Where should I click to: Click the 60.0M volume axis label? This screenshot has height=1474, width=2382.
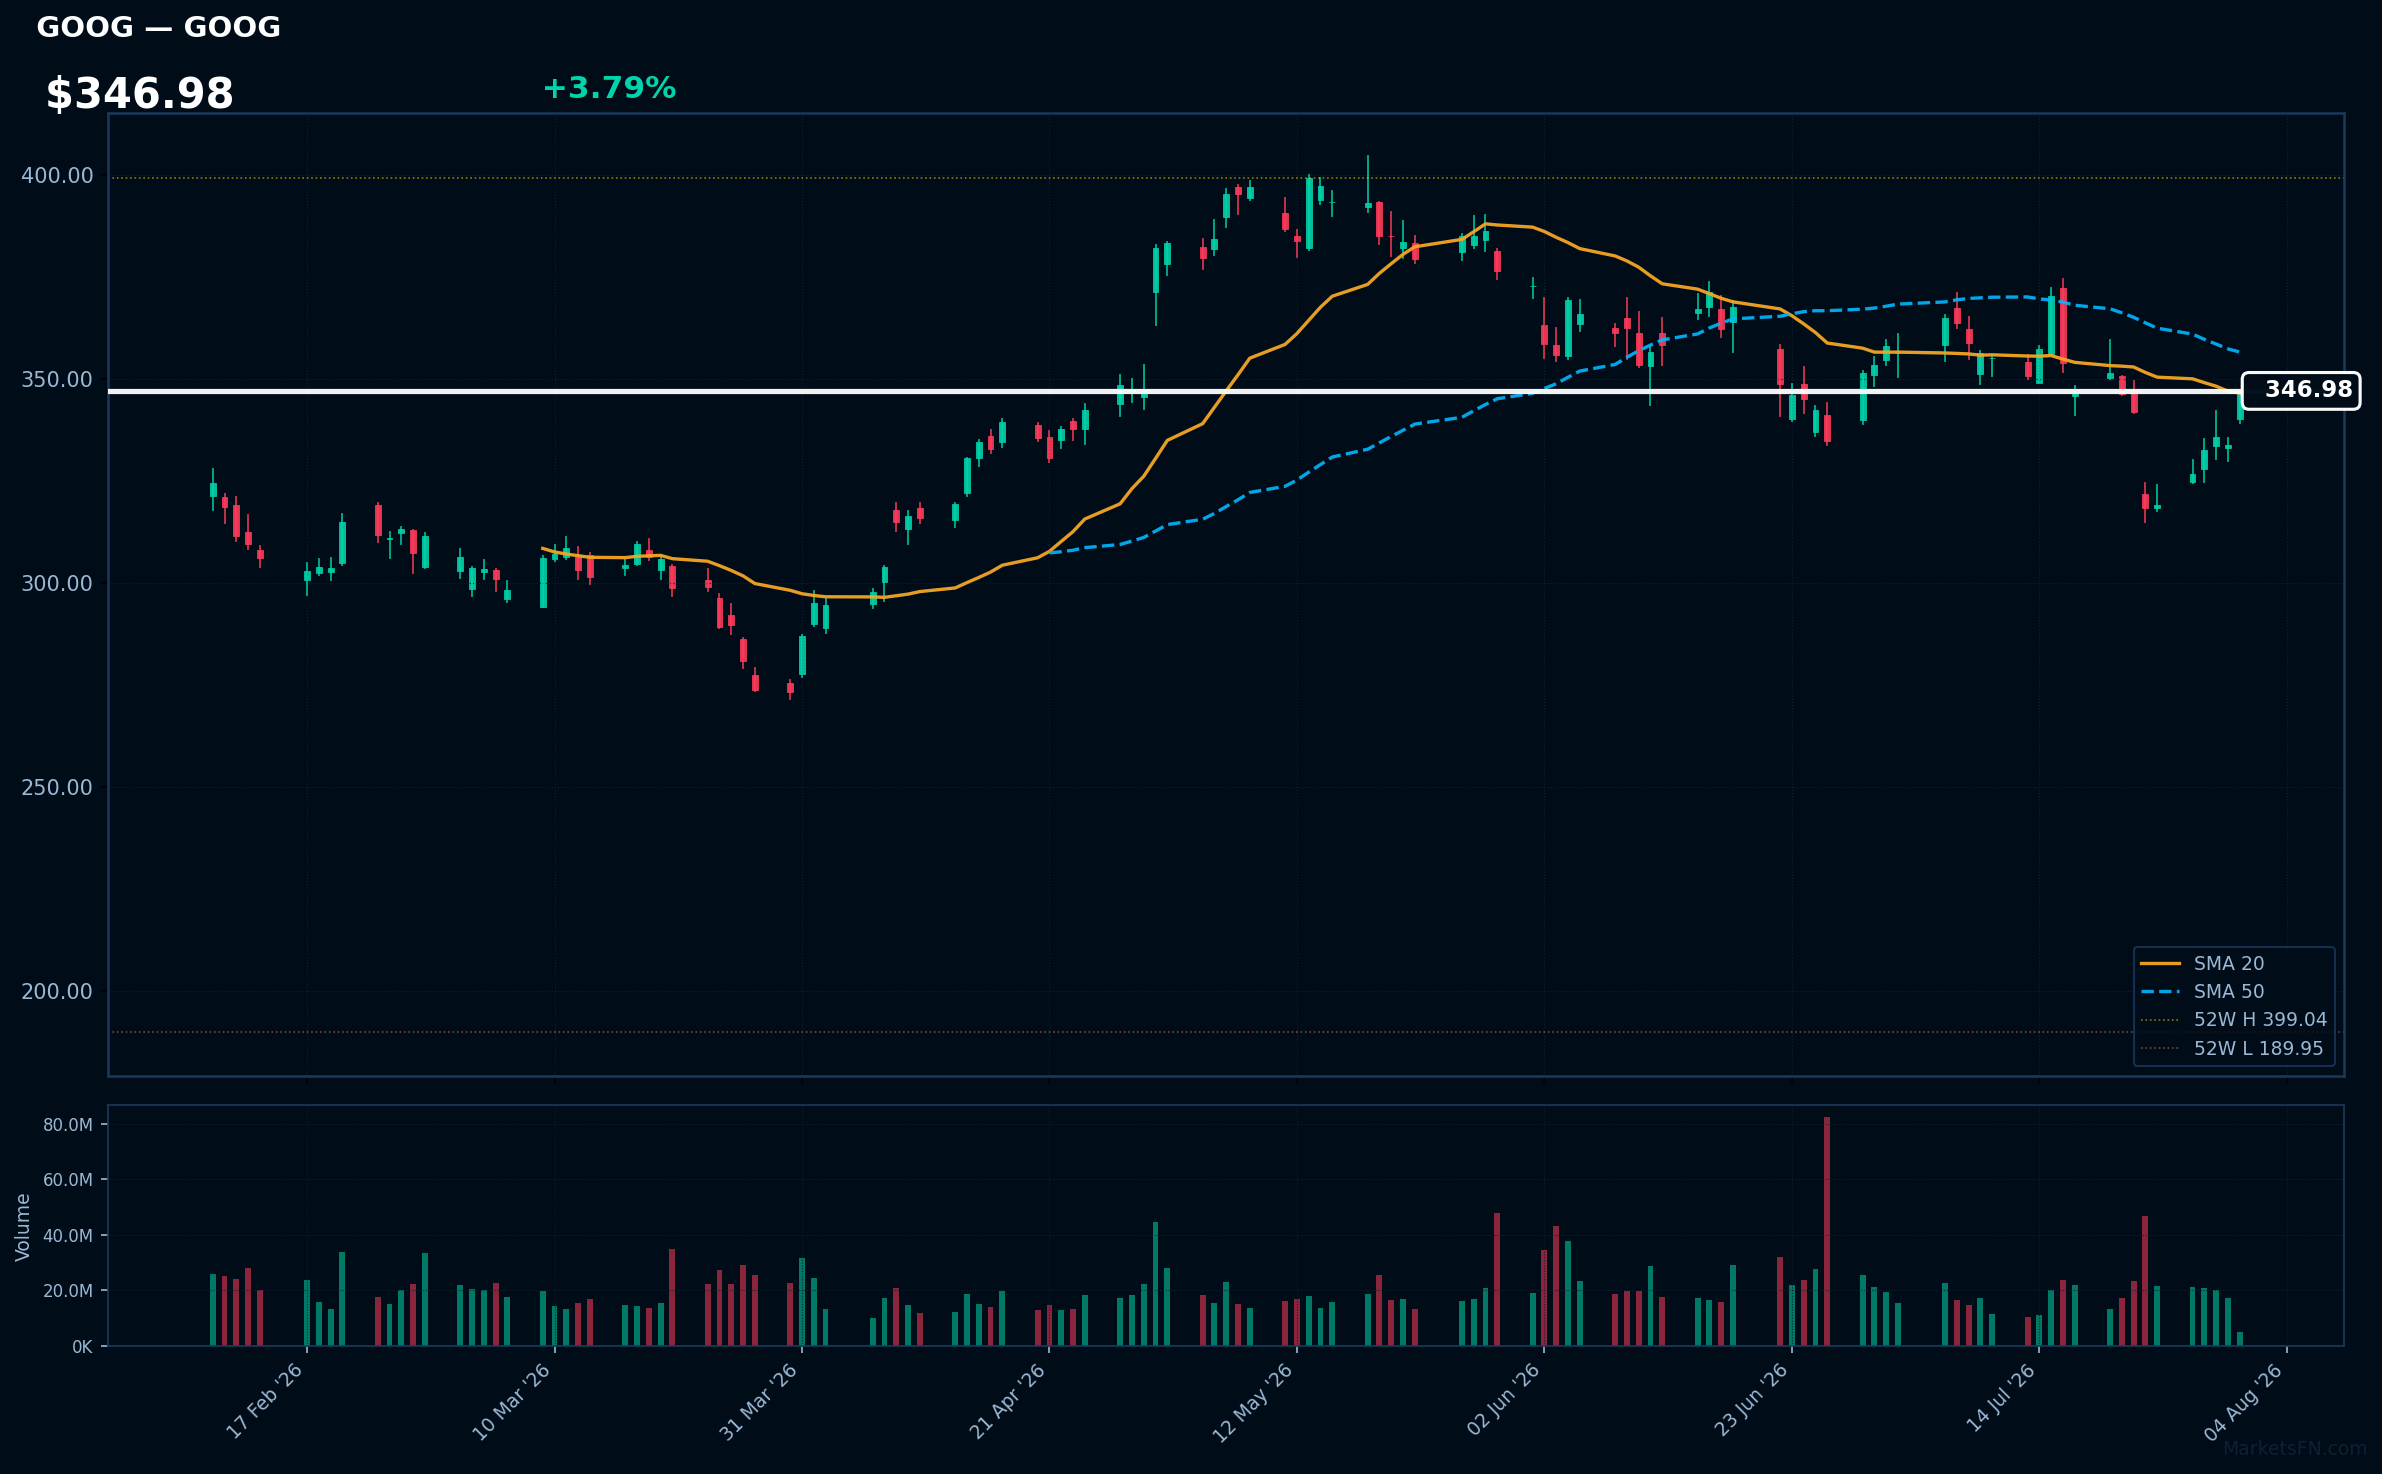[x=68, y=1180]
